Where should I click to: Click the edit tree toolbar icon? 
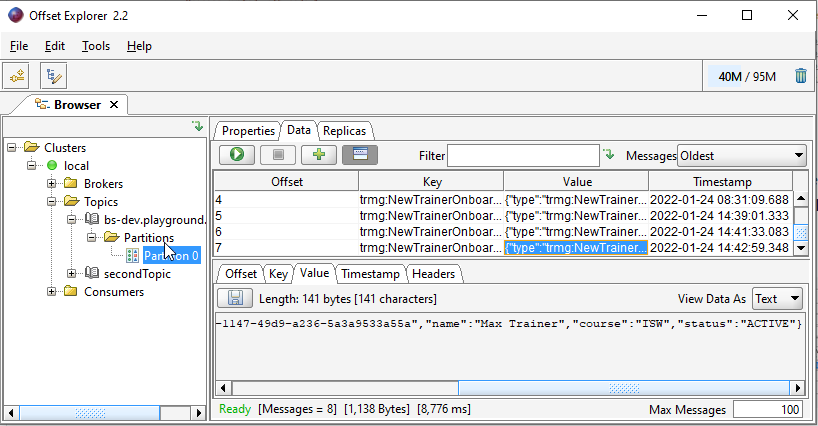point(53,76)
